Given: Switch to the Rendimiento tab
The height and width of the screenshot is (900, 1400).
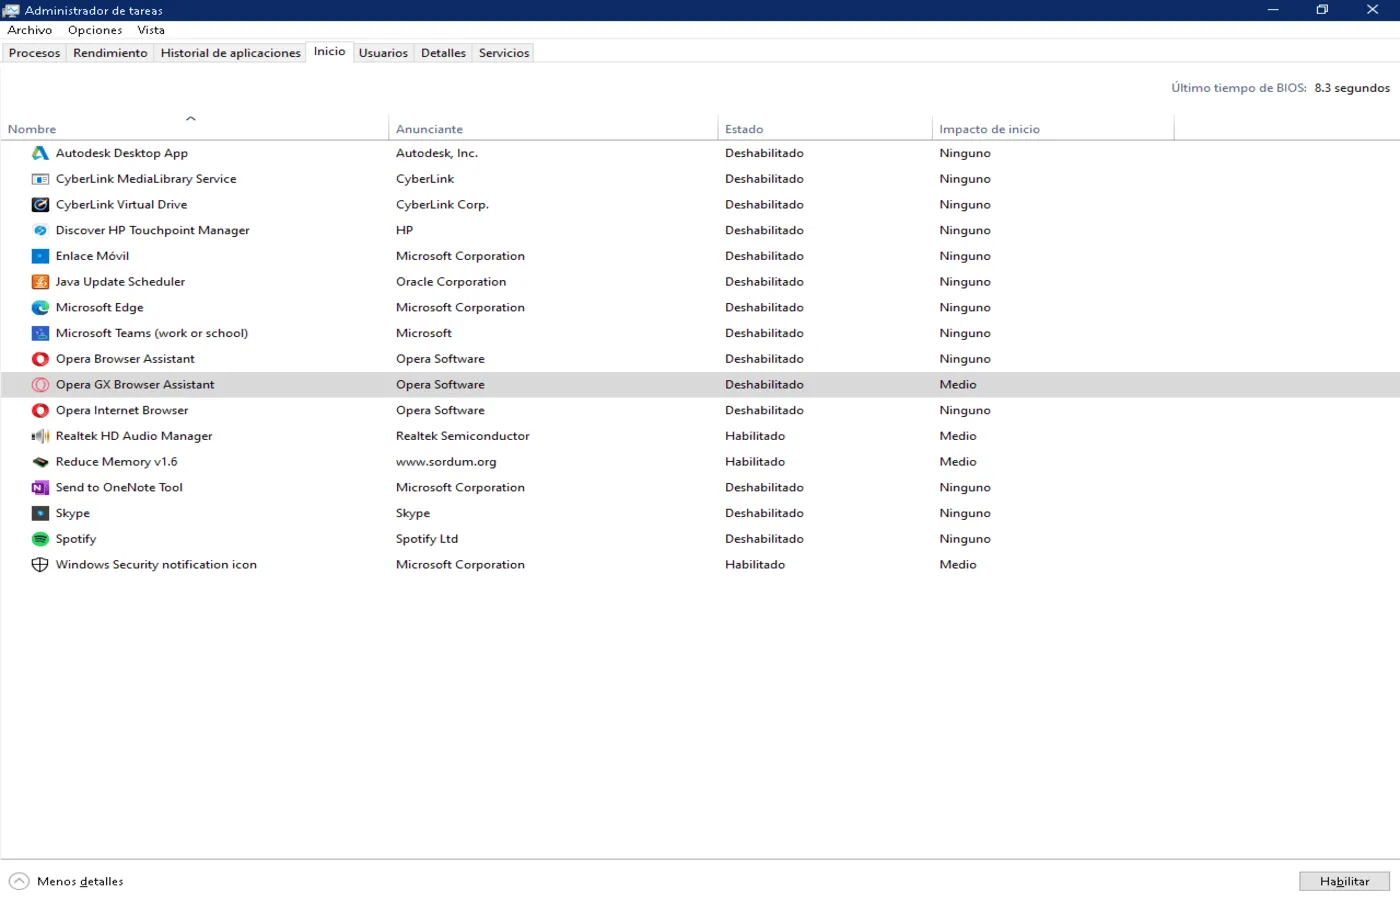Looking at the screenshot, I should [110, 53].
